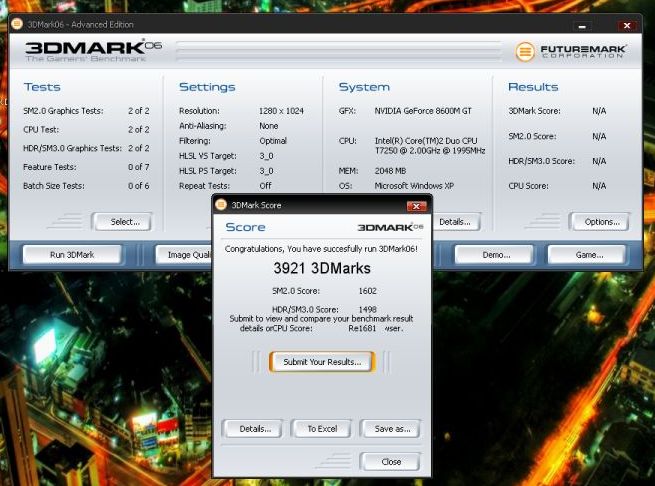Click the SM2.0 Score value 1602

click(x=368, y=291)
